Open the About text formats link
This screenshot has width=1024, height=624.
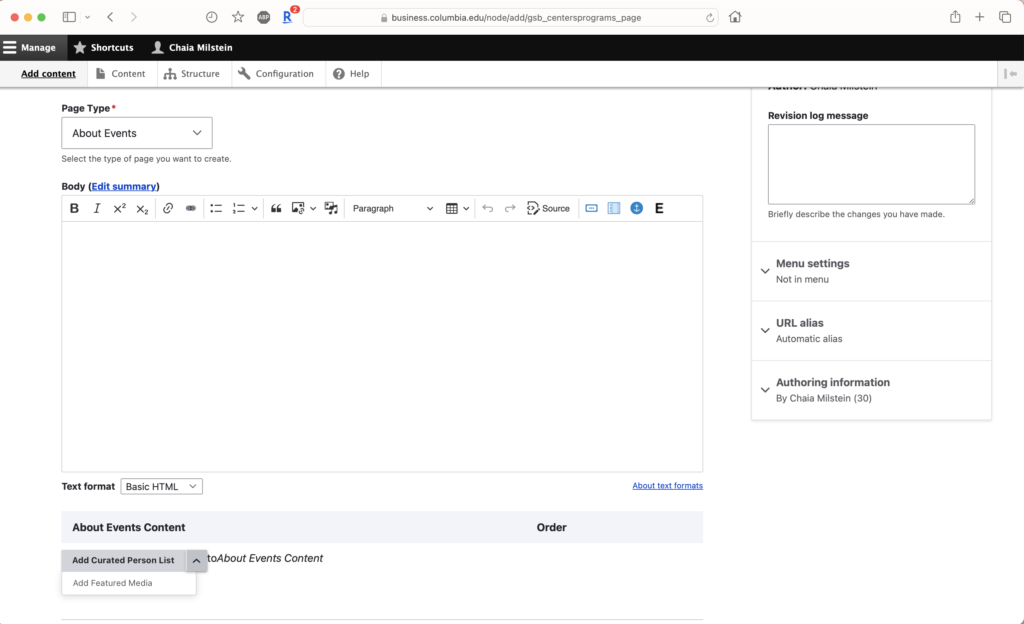(x=667, y=485)
